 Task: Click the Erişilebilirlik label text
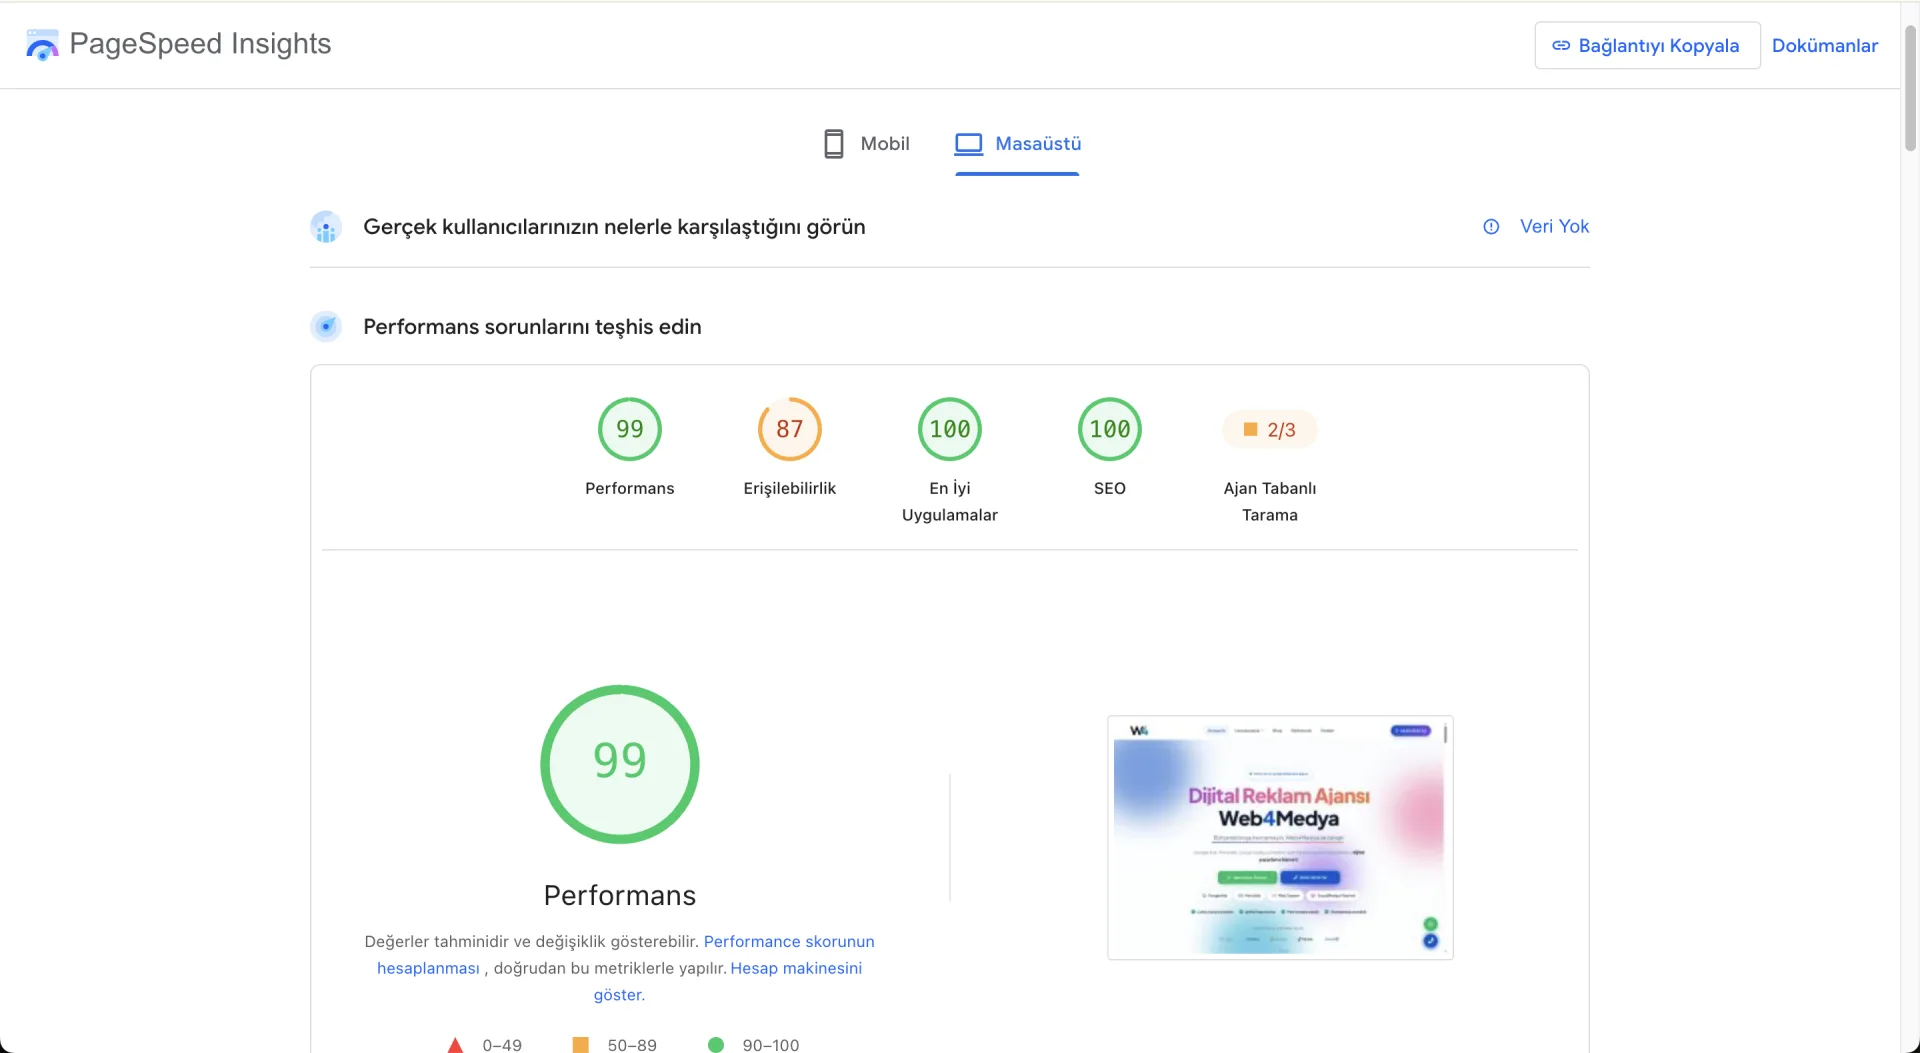click(x=789, y=488)
